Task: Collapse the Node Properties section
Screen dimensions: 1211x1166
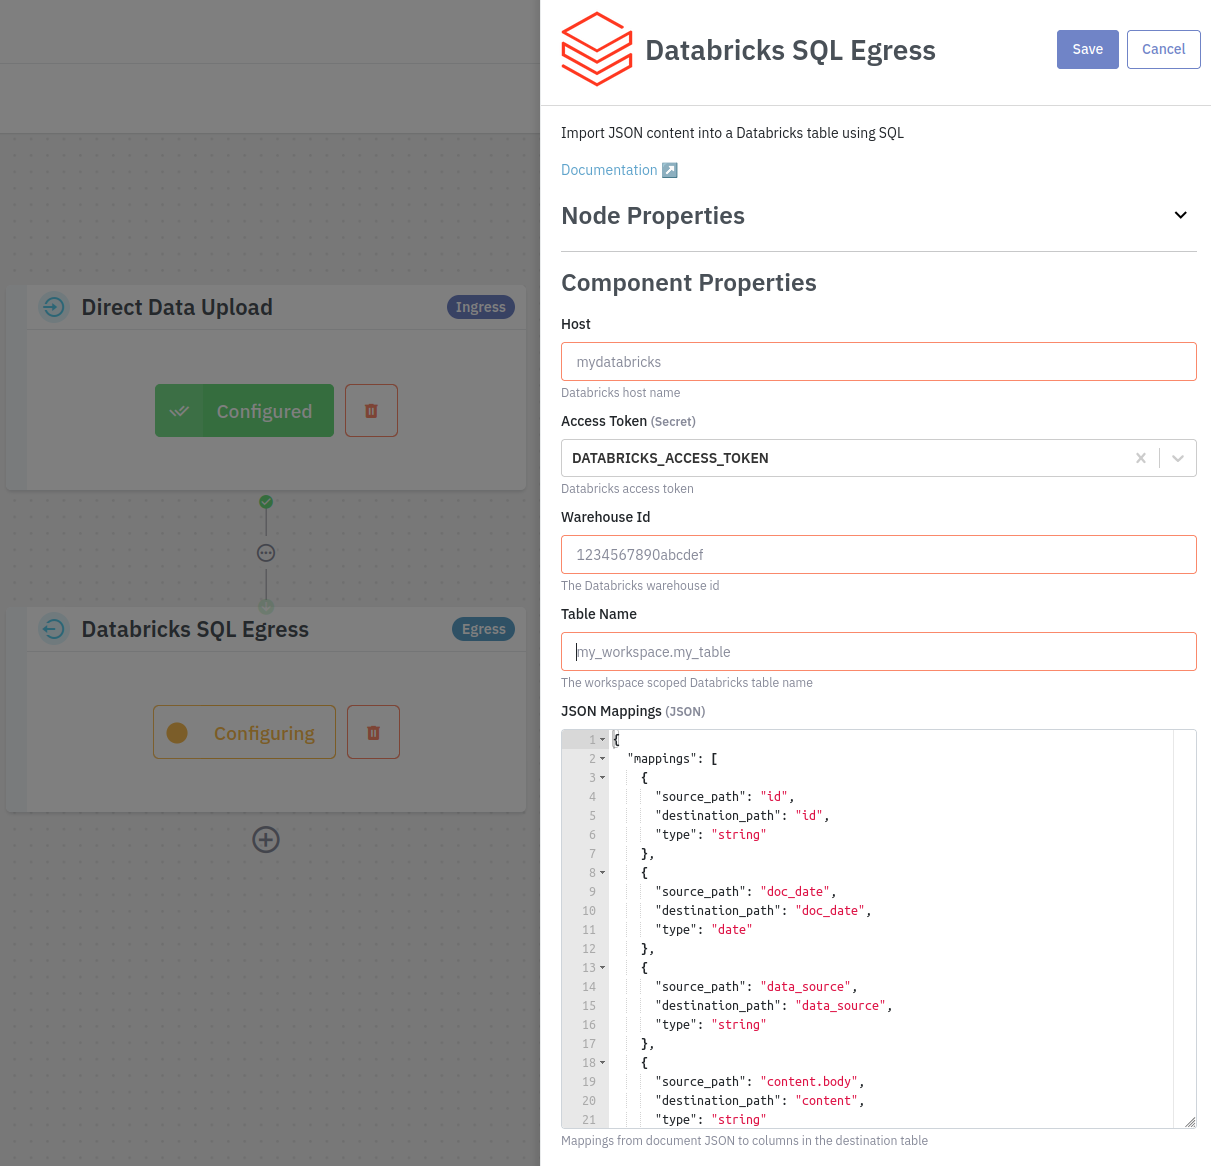Action: pyautogui.click(x=1181, y=215)
